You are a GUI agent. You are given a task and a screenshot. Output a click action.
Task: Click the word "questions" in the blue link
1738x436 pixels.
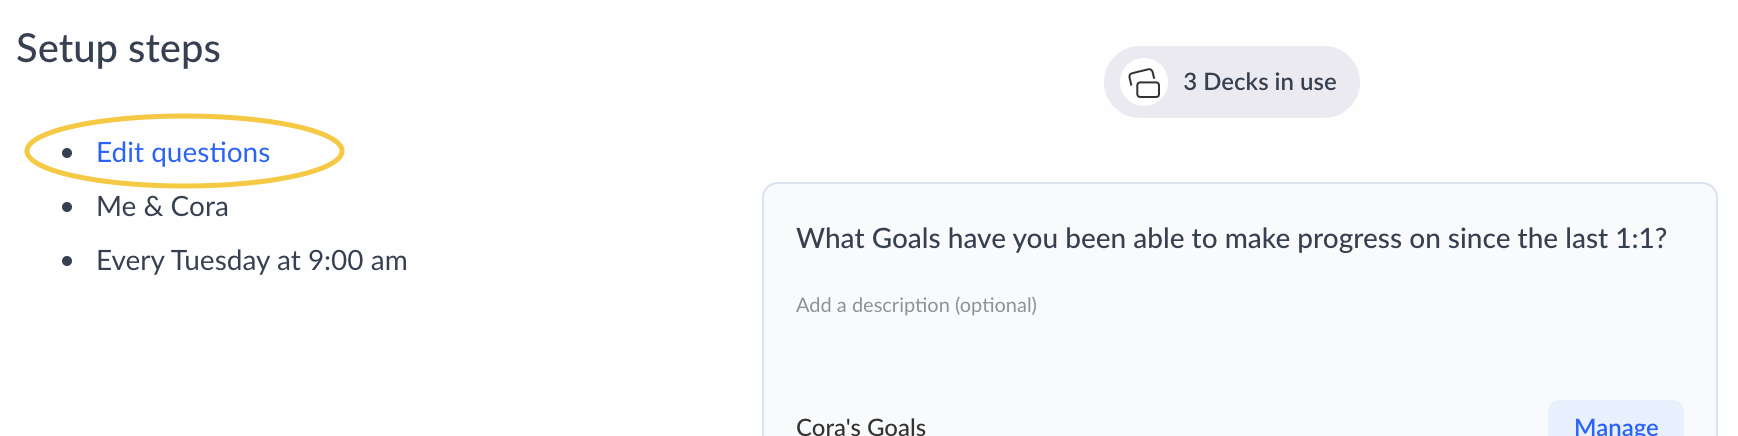(210, 153)
